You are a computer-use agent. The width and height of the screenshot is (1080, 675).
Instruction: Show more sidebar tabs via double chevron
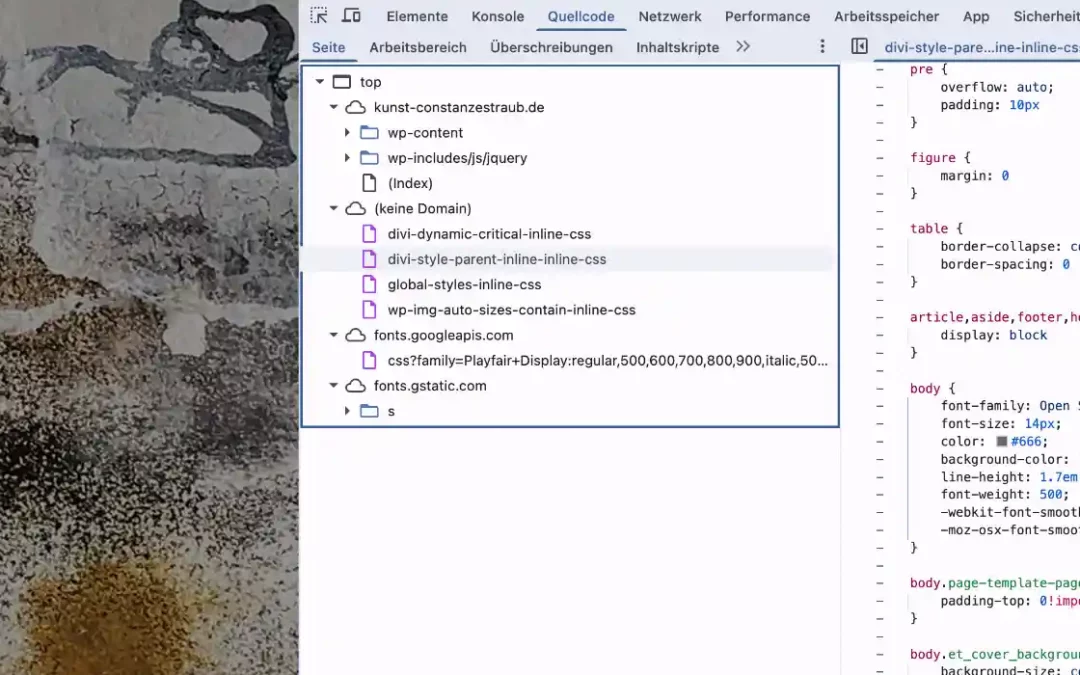742,47
